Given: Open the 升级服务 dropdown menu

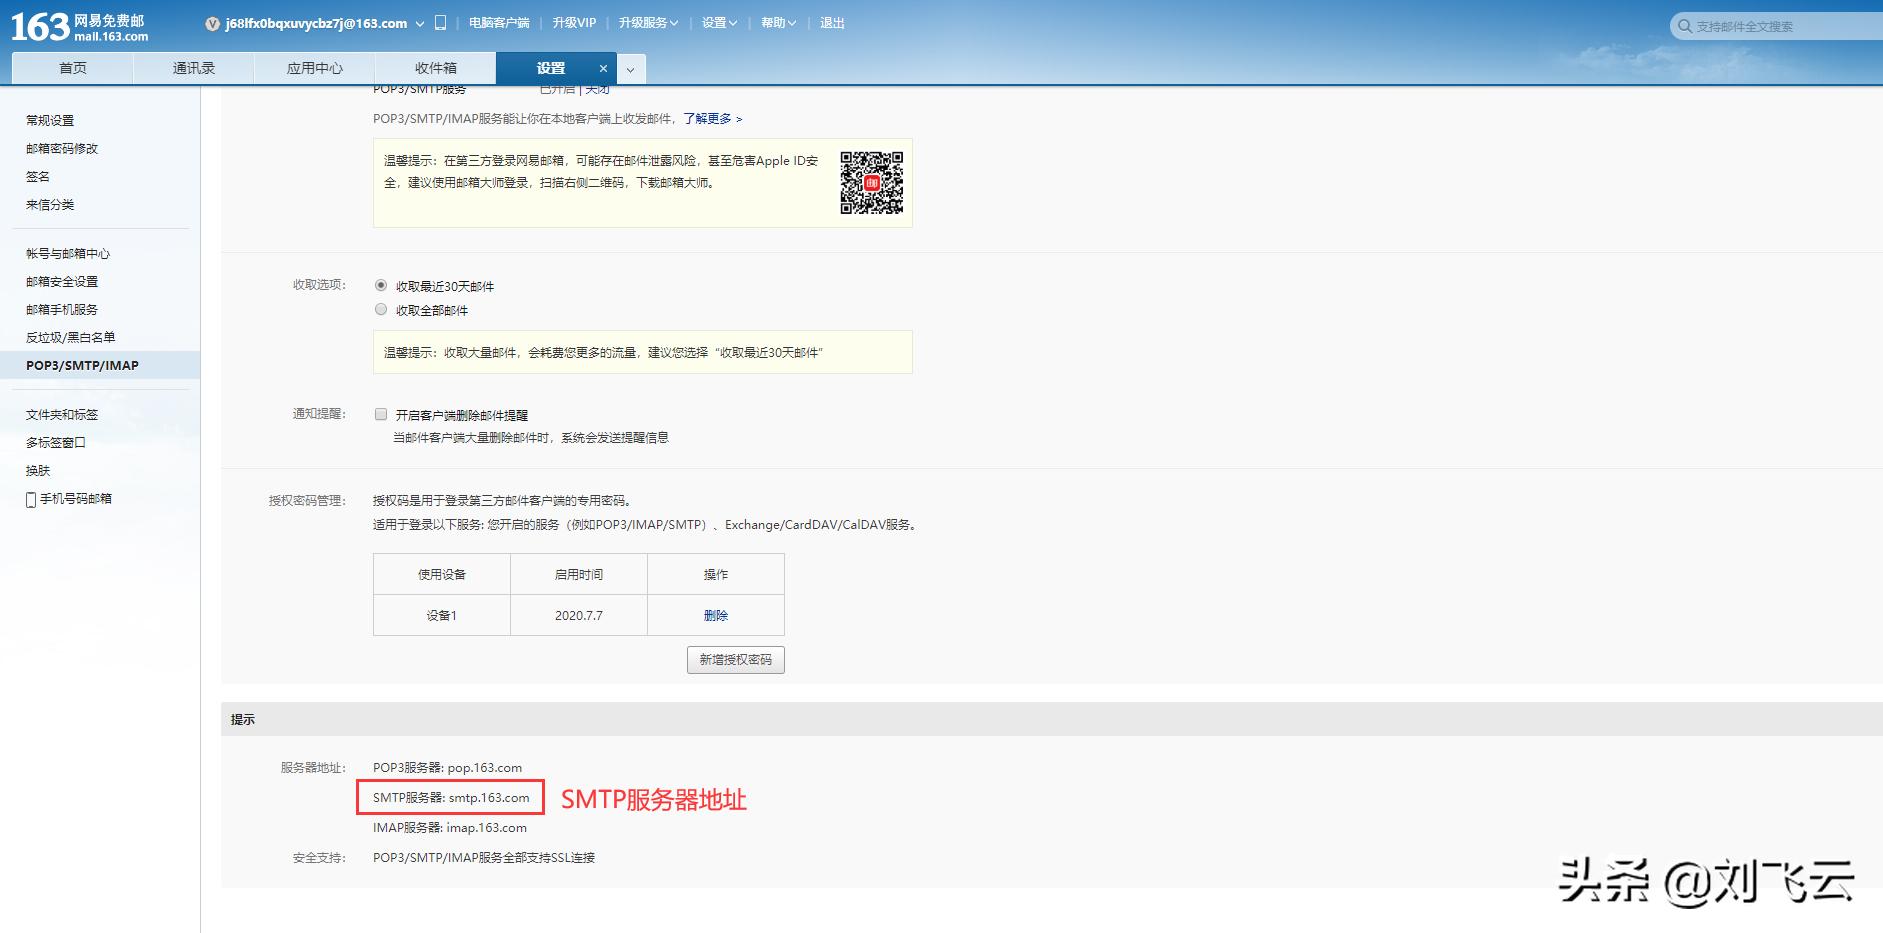Looking at the screenshot, I should 648,22.
